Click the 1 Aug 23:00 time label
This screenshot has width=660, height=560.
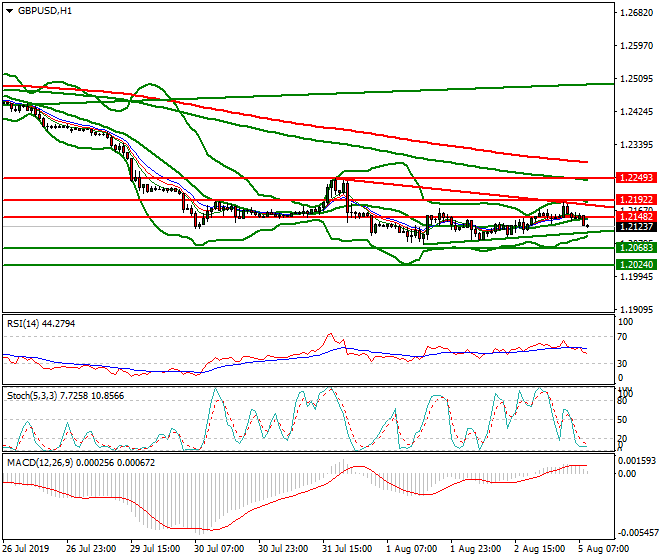click(x=476, y=549)
